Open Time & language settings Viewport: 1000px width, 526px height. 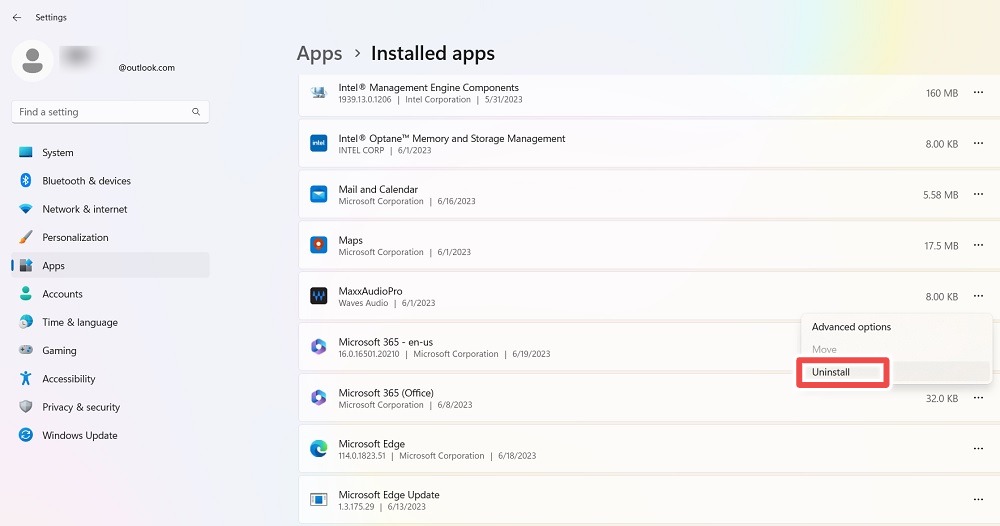[110, 322]
